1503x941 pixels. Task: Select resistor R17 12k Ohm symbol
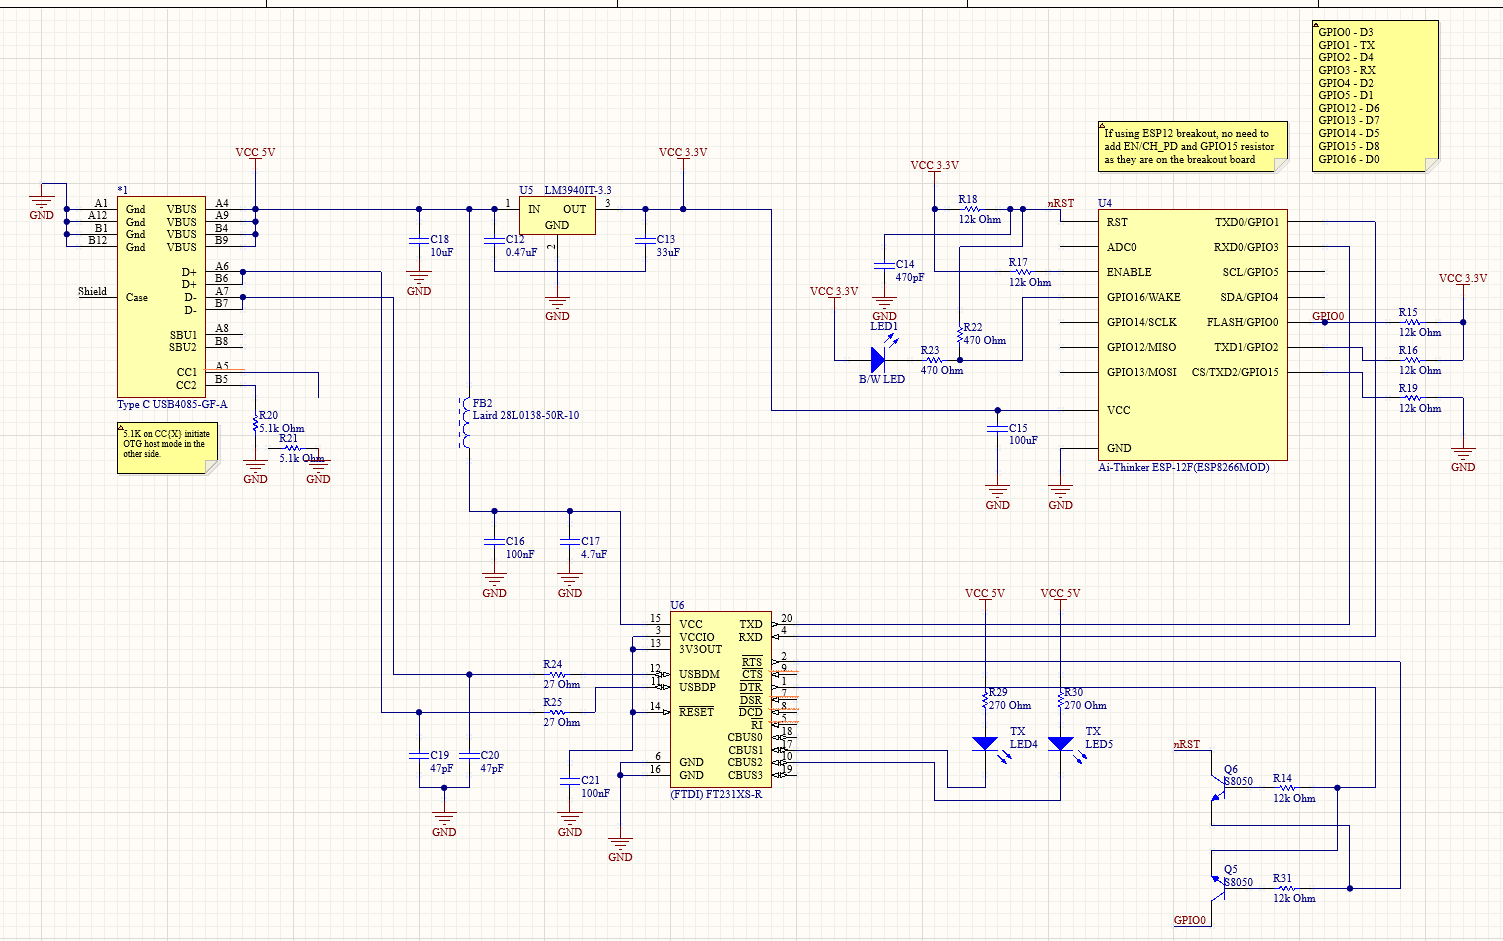pyautogui.click(x=1022, y=272)
